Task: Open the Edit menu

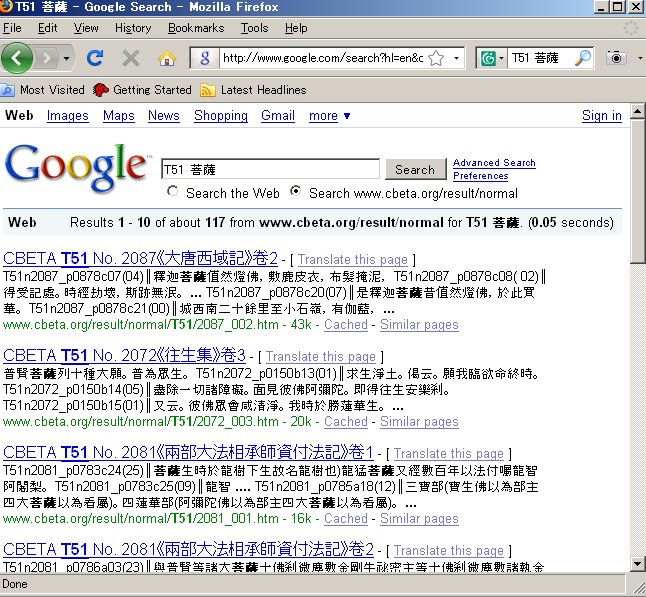Action: (47, 28)
